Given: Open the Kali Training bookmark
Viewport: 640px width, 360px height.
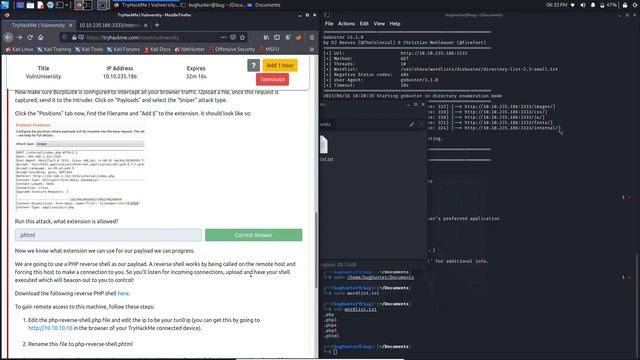Looking at the screenshot, I should click(x=54, y=49).
